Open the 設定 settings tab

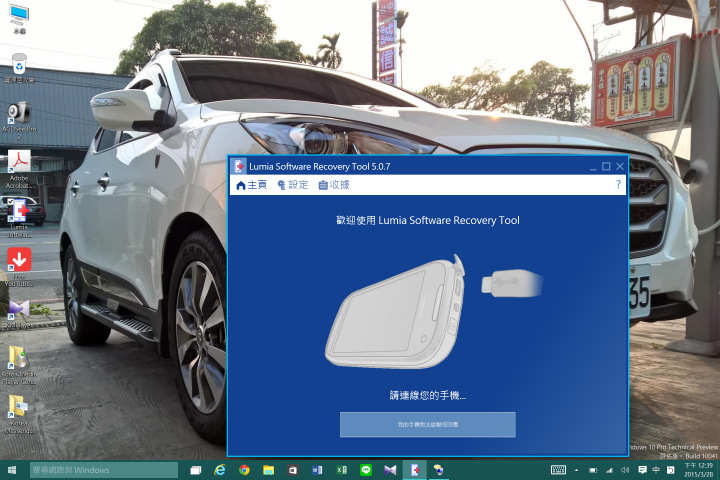pyautogui.click(x=292, y=185)
